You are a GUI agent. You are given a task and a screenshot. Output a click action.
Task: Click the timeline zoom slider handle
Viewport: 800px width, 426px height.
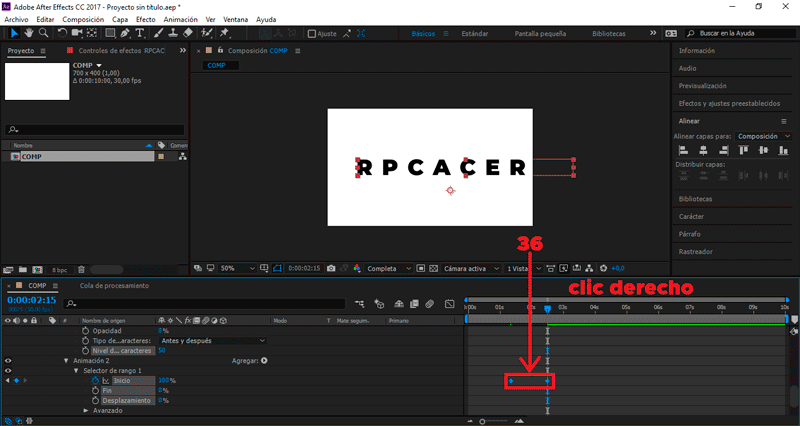[x=482, y=421]
